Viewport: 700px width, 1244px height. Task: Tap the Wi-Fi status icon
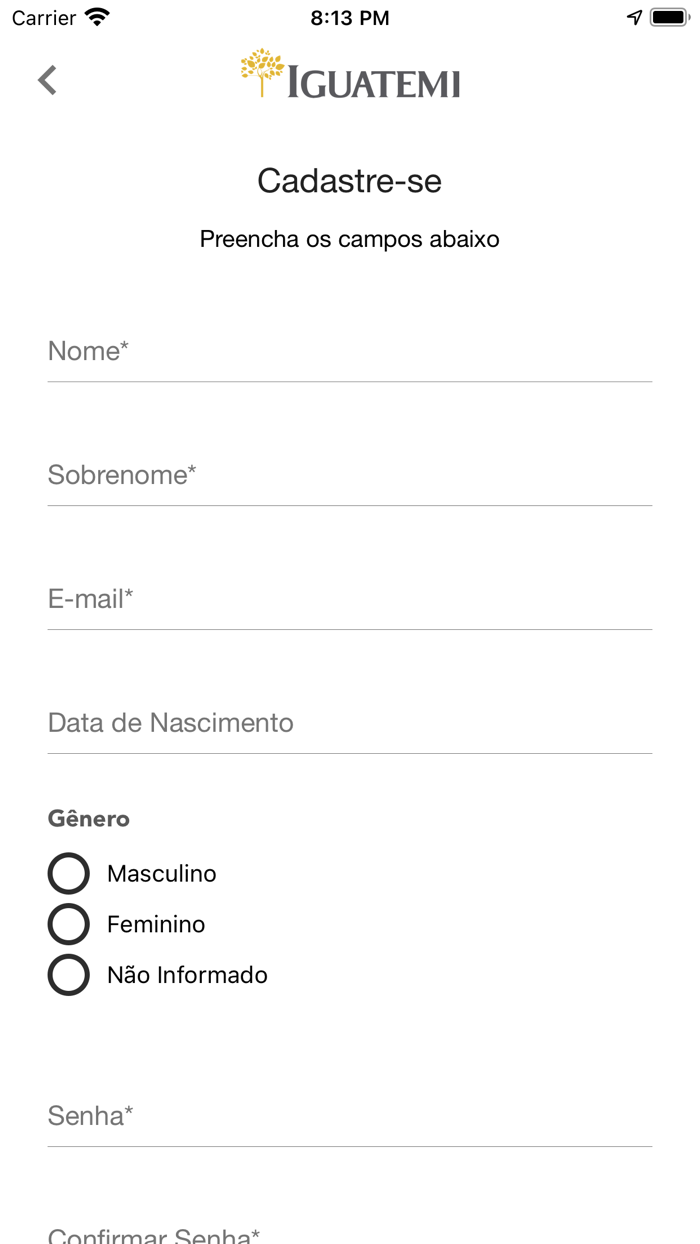[x=97, y=17]
